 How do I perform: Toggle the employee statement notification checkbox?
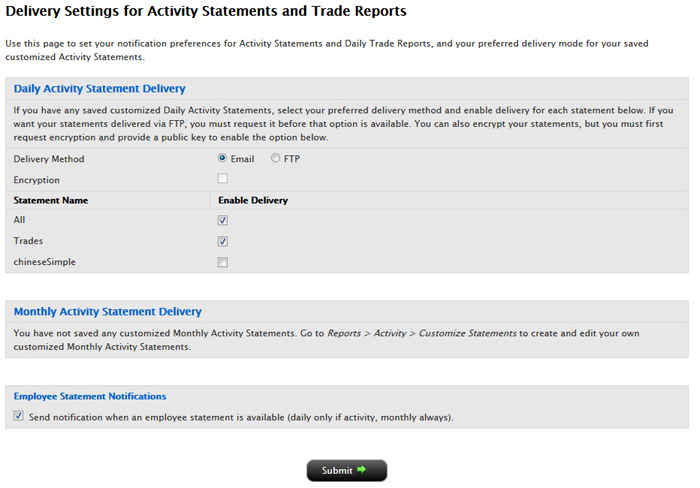pyautogui.click(x=18, y=416)
